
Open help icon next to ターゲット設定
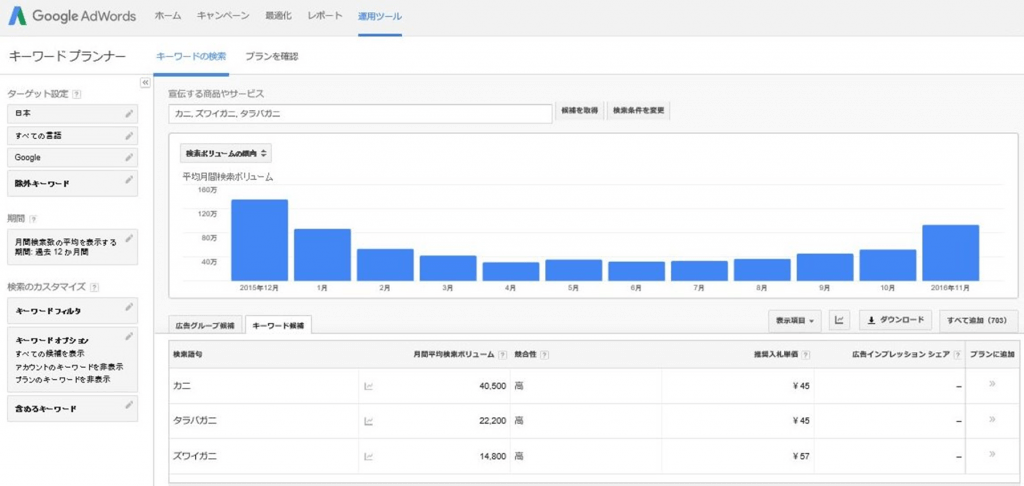(x=77, y=94)
